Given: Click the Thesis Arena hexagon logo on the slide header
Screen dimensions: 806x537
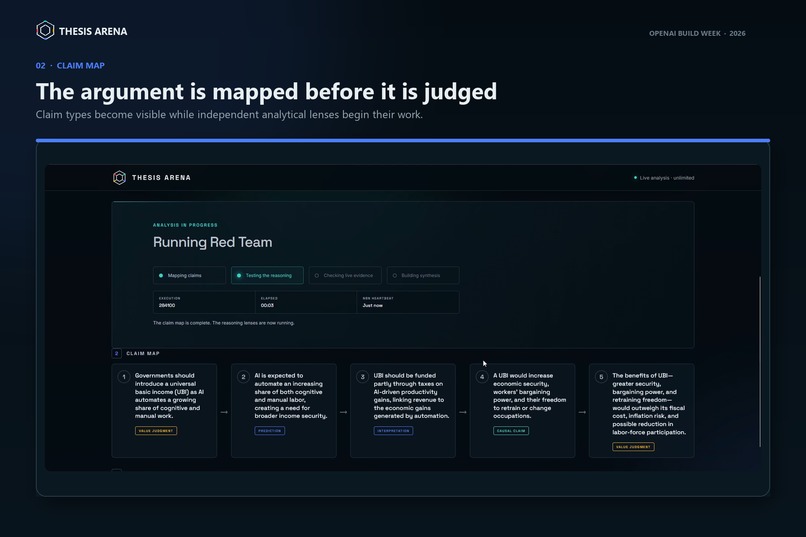Looking at the screenshot, I should (45, 31).
